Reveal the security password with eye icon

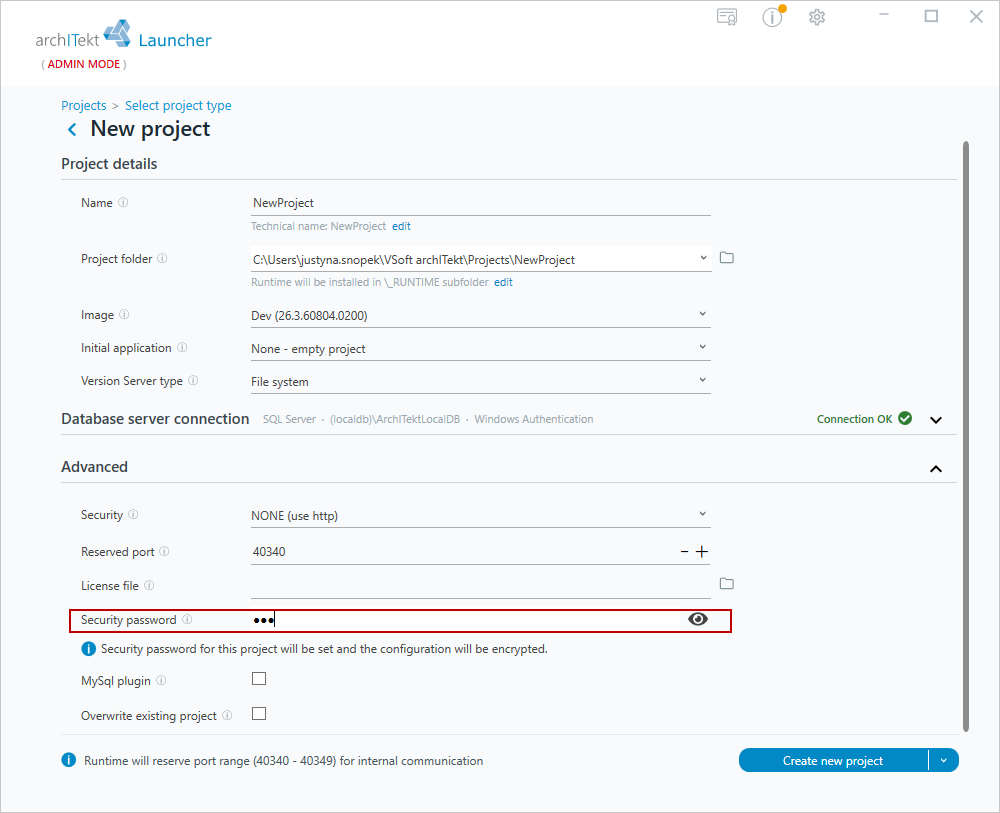[698, 619]
